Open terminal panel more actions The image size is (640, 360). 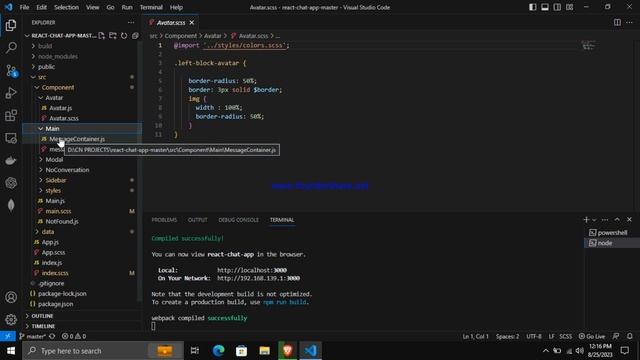(x=605, y=220)
